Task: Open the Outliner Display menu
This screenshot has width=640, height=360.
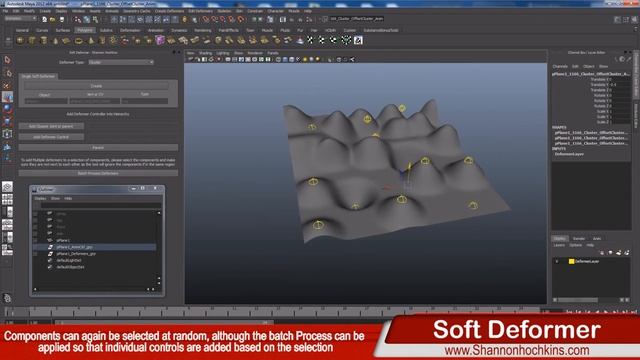Action: point(40,198)
